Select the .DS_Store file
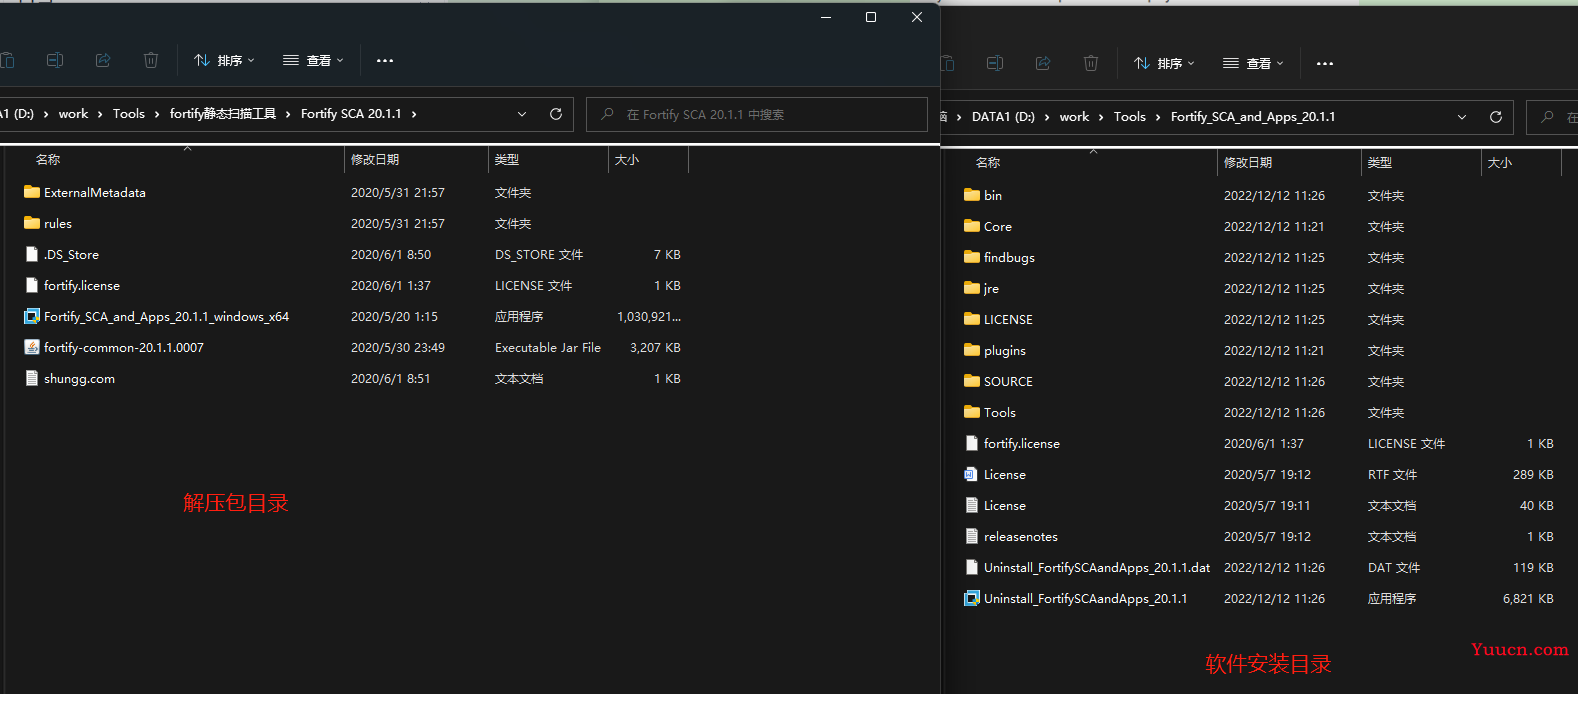 tap(71, 255)
